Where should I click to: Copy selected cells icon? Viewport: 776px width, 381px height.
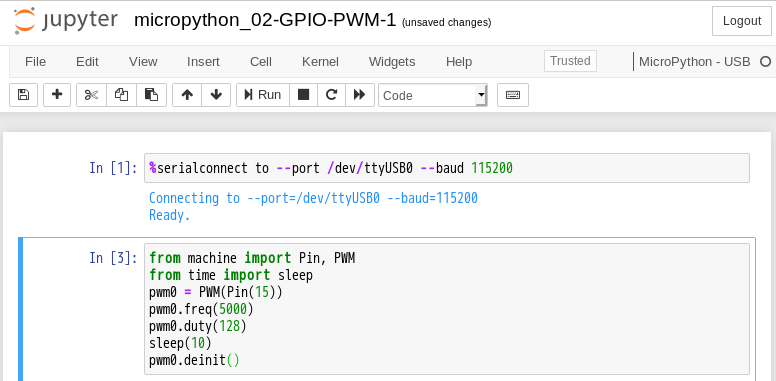point(121,95)
